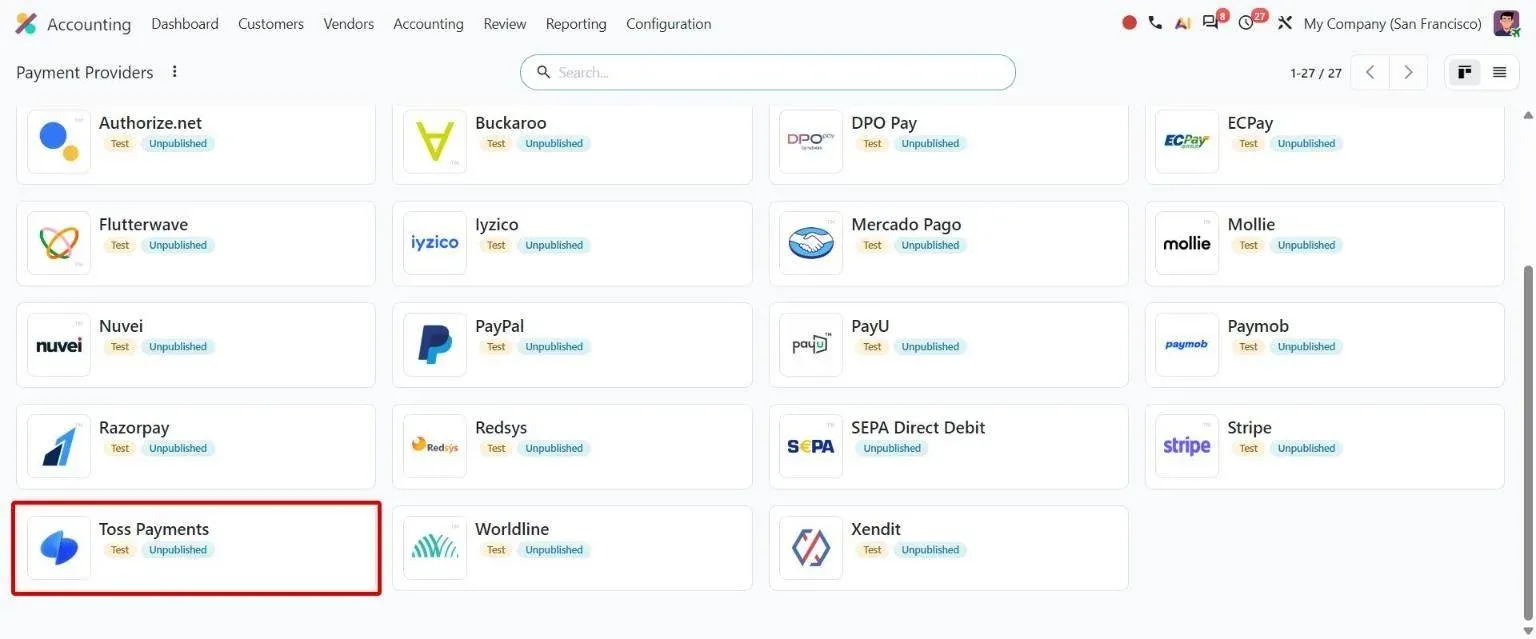
Task: Click the Flutterwave logo
Action: 59,243
